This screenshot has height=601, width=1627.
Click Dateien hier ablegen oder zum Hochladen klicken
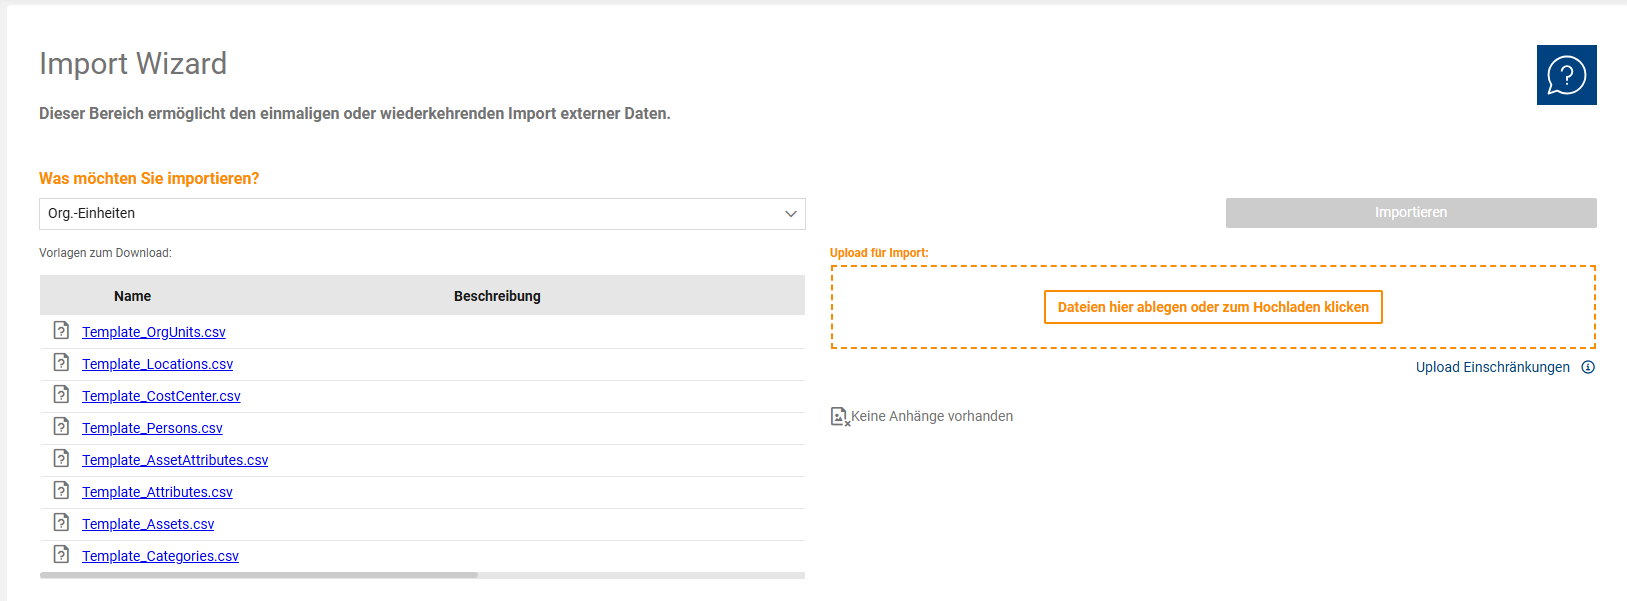(1213, 307)
